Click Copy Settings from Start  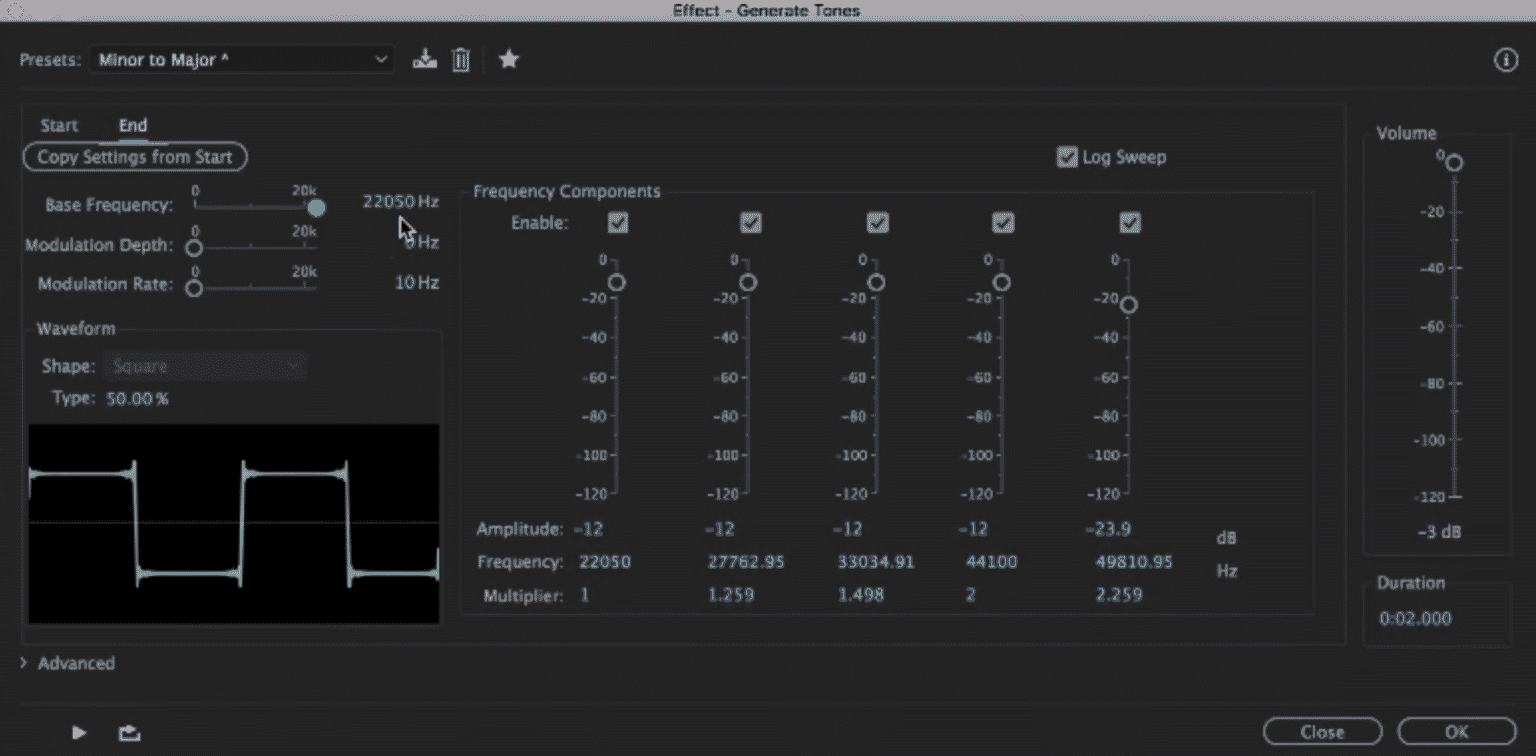tap(134, 157)
